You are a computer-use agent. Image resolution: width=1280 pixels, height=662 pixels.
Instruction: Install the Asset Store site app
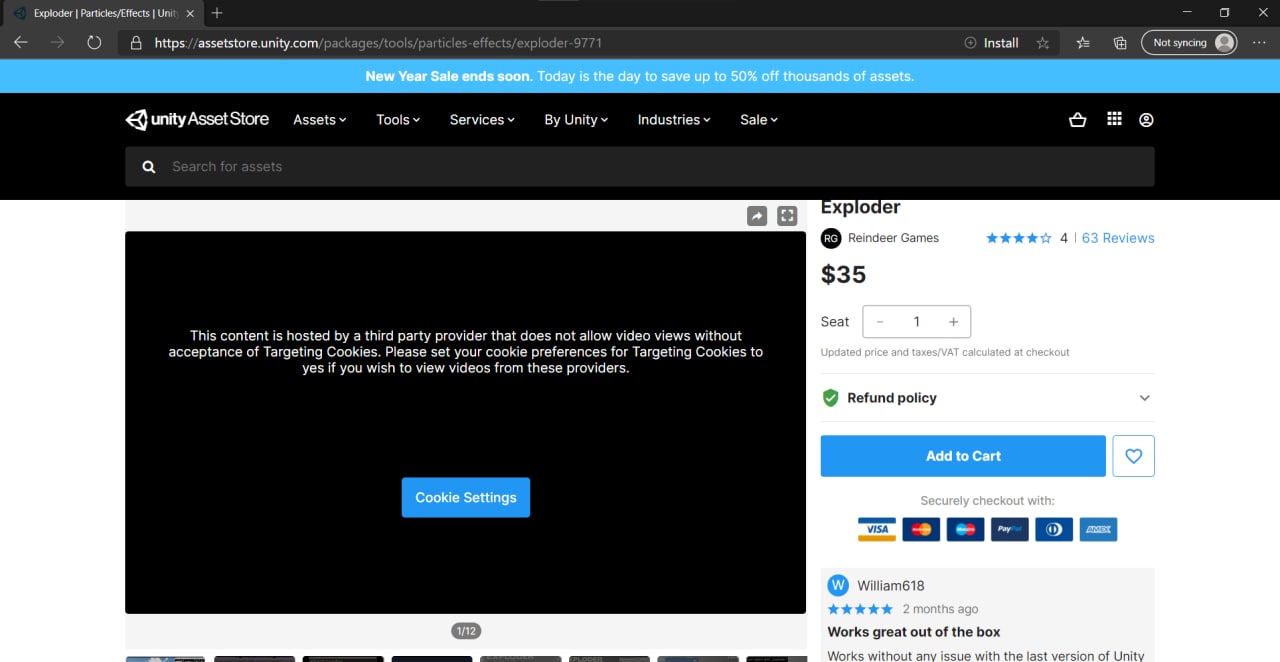click(991, 43)
